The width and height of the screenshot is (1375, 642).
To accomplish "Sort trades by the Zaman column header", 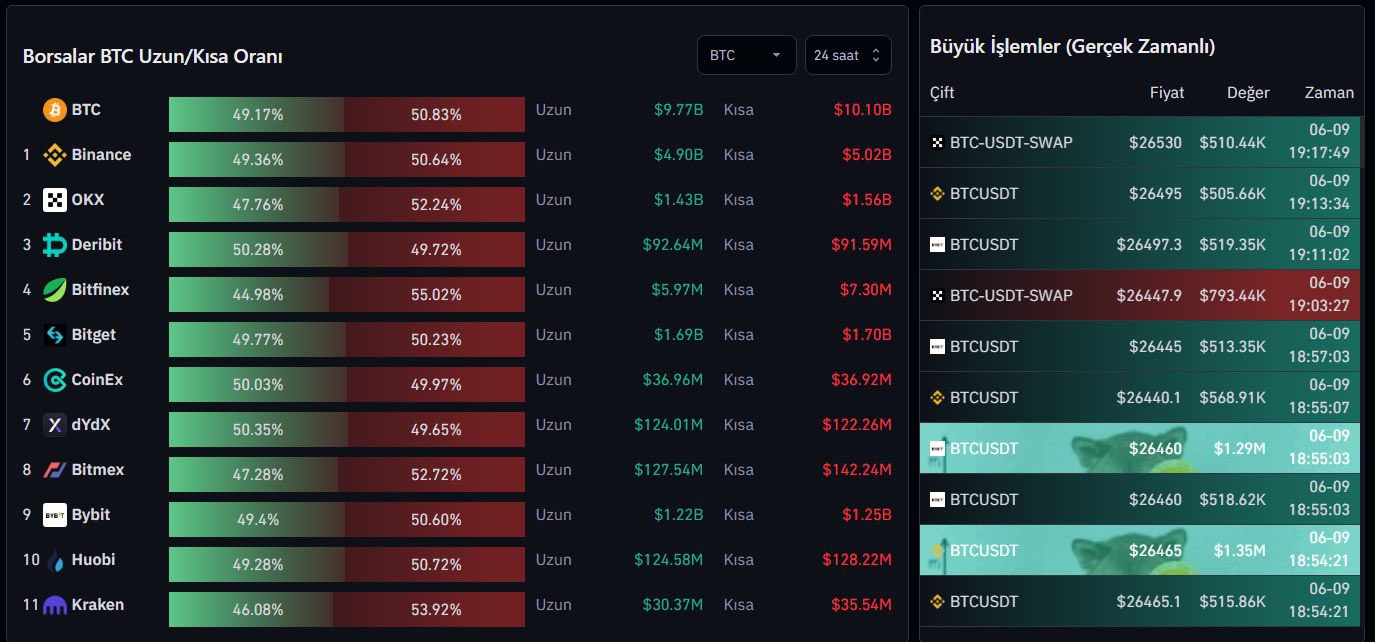I will [1329, 93].
